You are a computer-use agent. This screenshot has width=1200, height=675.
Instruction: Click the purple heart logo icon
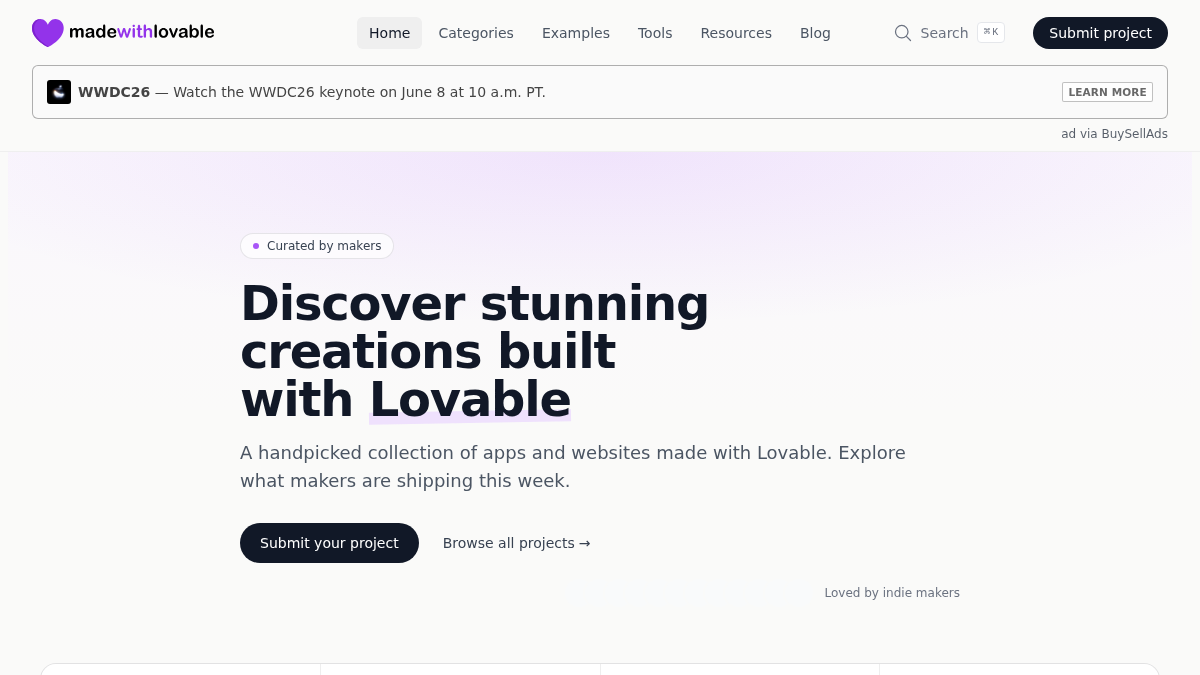click(x=48, y=33)
